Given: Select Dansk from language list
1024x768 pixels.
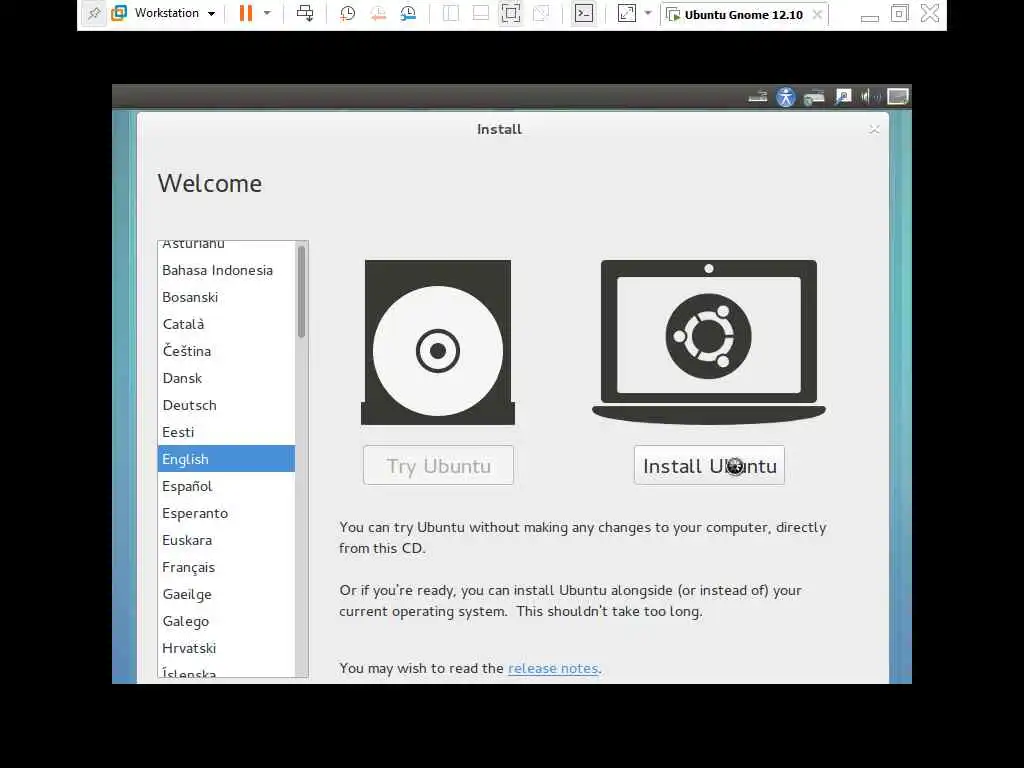Looking at the screenshot, I should point(227,378).
